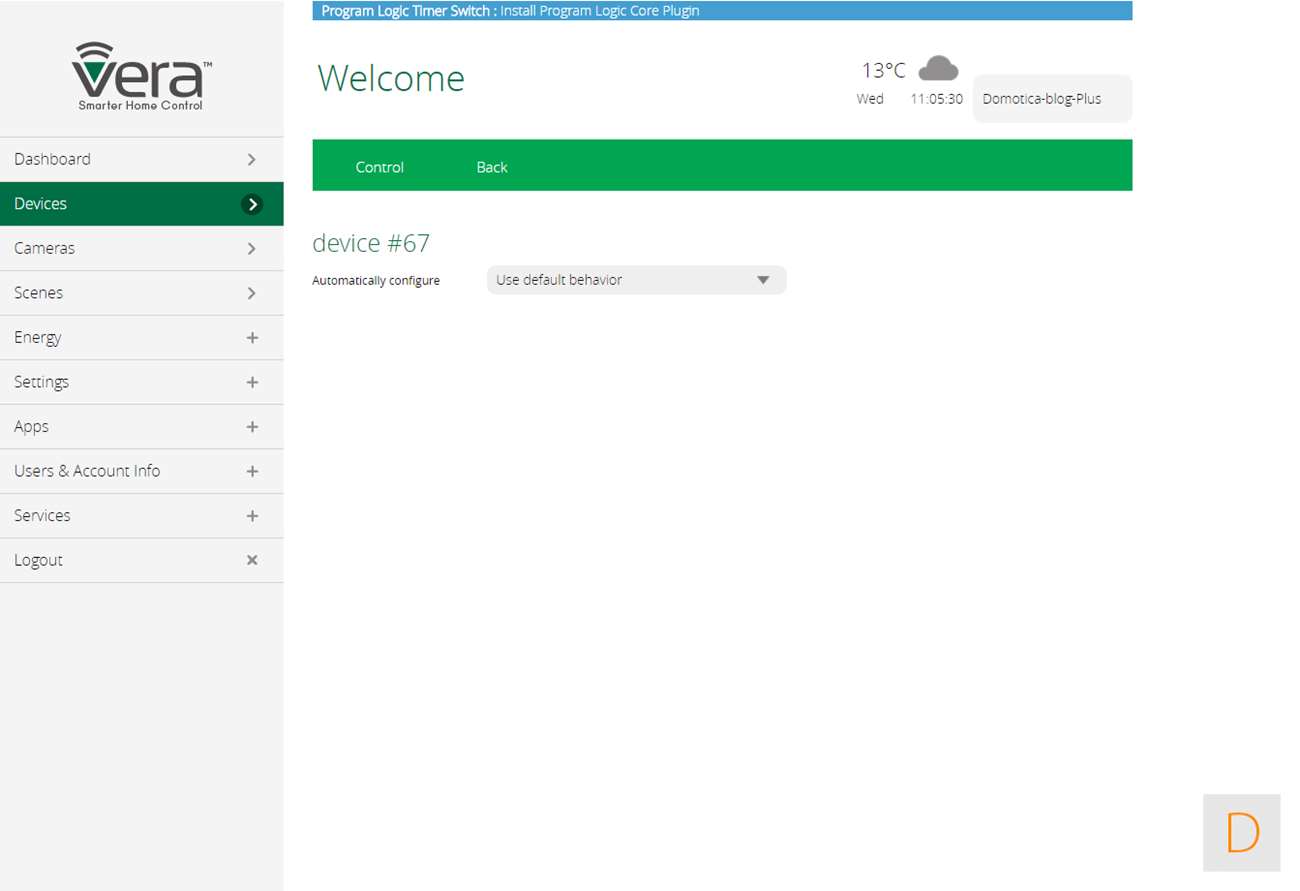Click the Logout X icon
The height and width of the screenshot is (891, 1300).
(252, 560)
